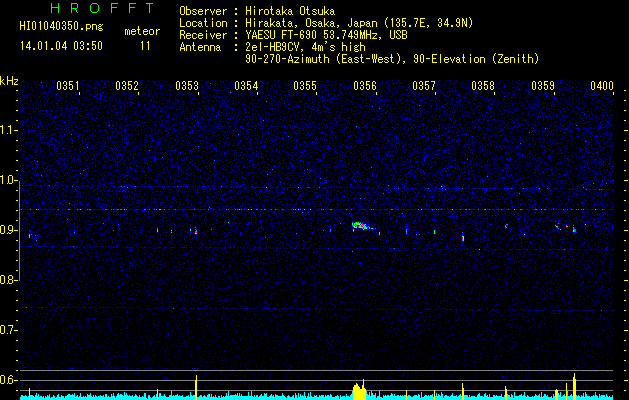Click the Antenna 2el-HB9CV line

click(x=272, y=47)
